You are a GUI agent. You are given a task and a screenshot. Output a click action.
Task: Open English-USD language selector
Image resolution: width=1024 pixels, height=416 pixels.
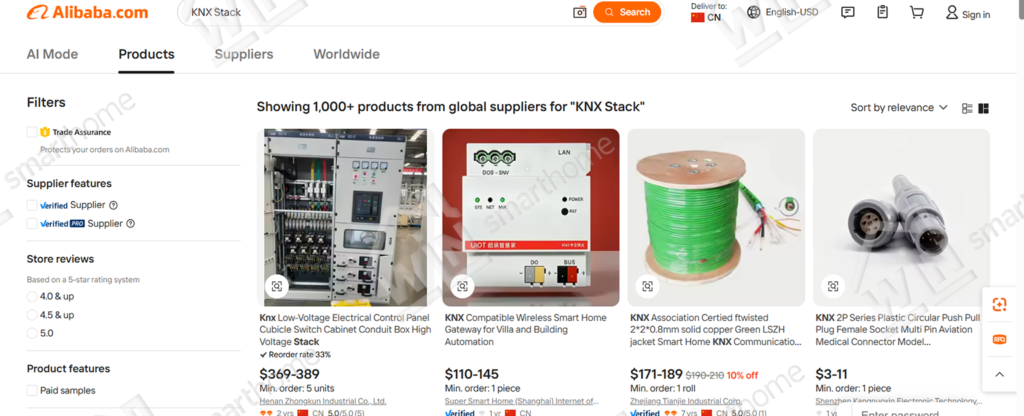[782, 12]
